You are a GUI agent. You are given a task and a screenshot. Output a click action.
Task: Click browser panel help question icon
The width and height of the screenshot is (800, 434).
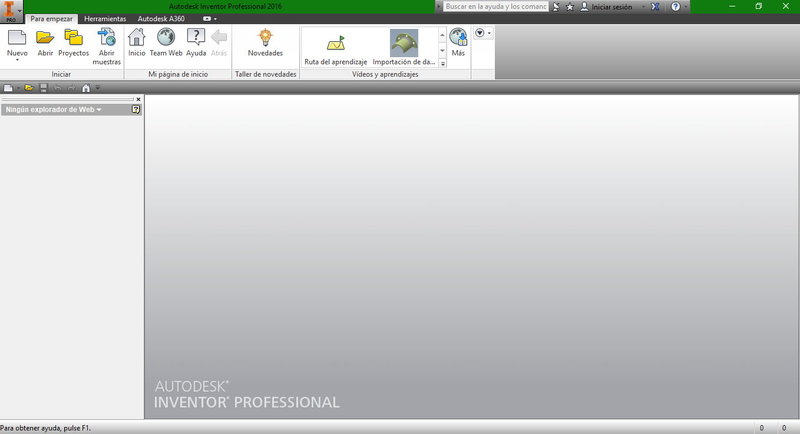tap(136, 109)
